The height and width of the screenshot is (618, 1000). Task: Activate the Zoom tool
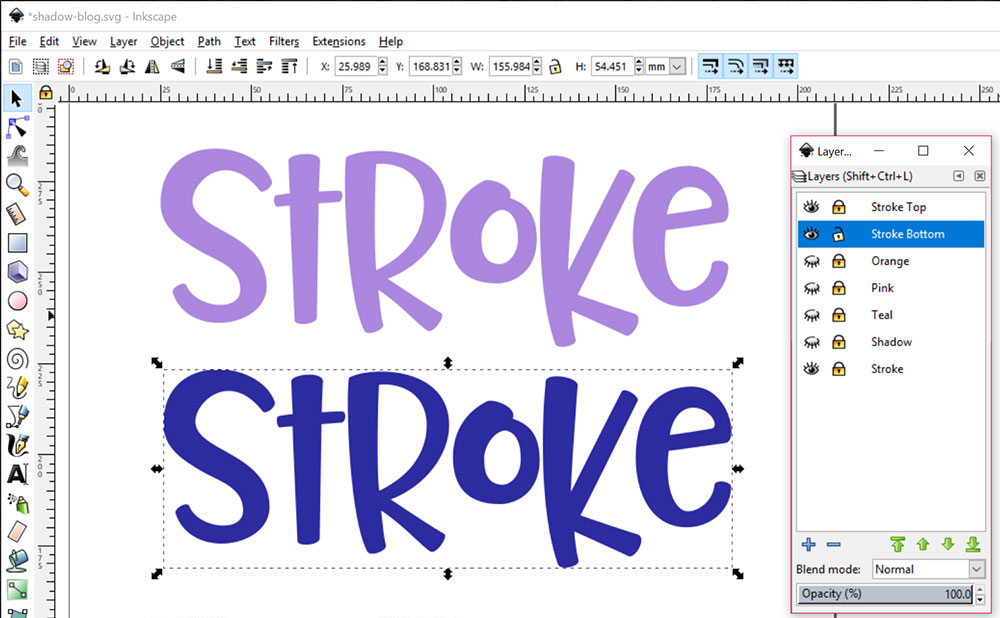(x=15, y=185)
